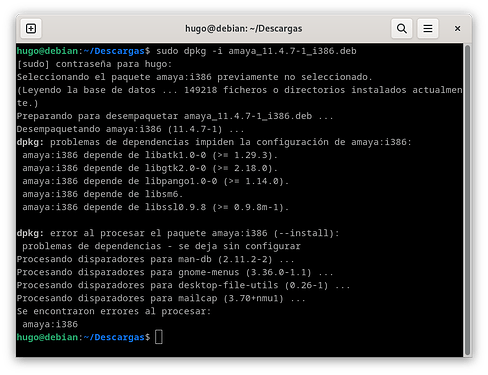Click the libssl0.9.8 dependency line
488x375 pixels.
click(x=155, y=207)
